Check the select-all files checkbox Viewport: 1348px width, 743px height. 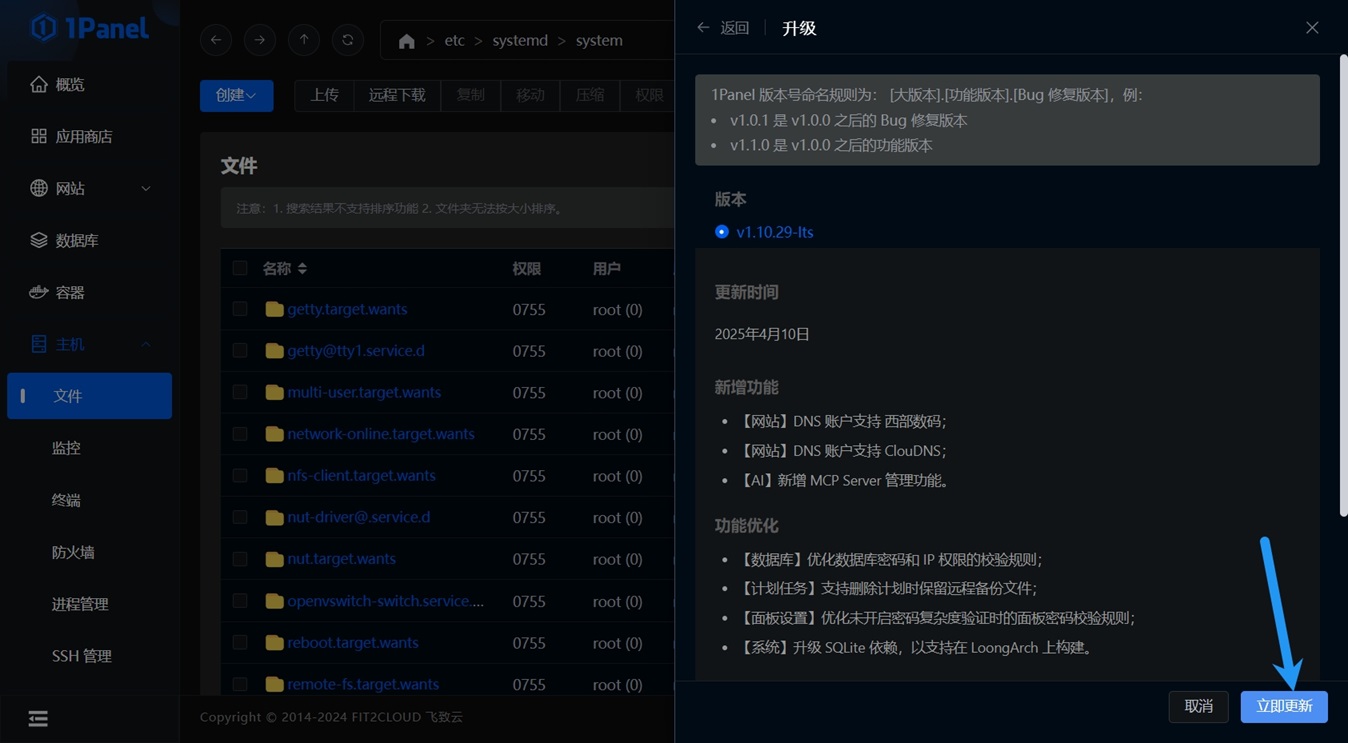[240, 268]
